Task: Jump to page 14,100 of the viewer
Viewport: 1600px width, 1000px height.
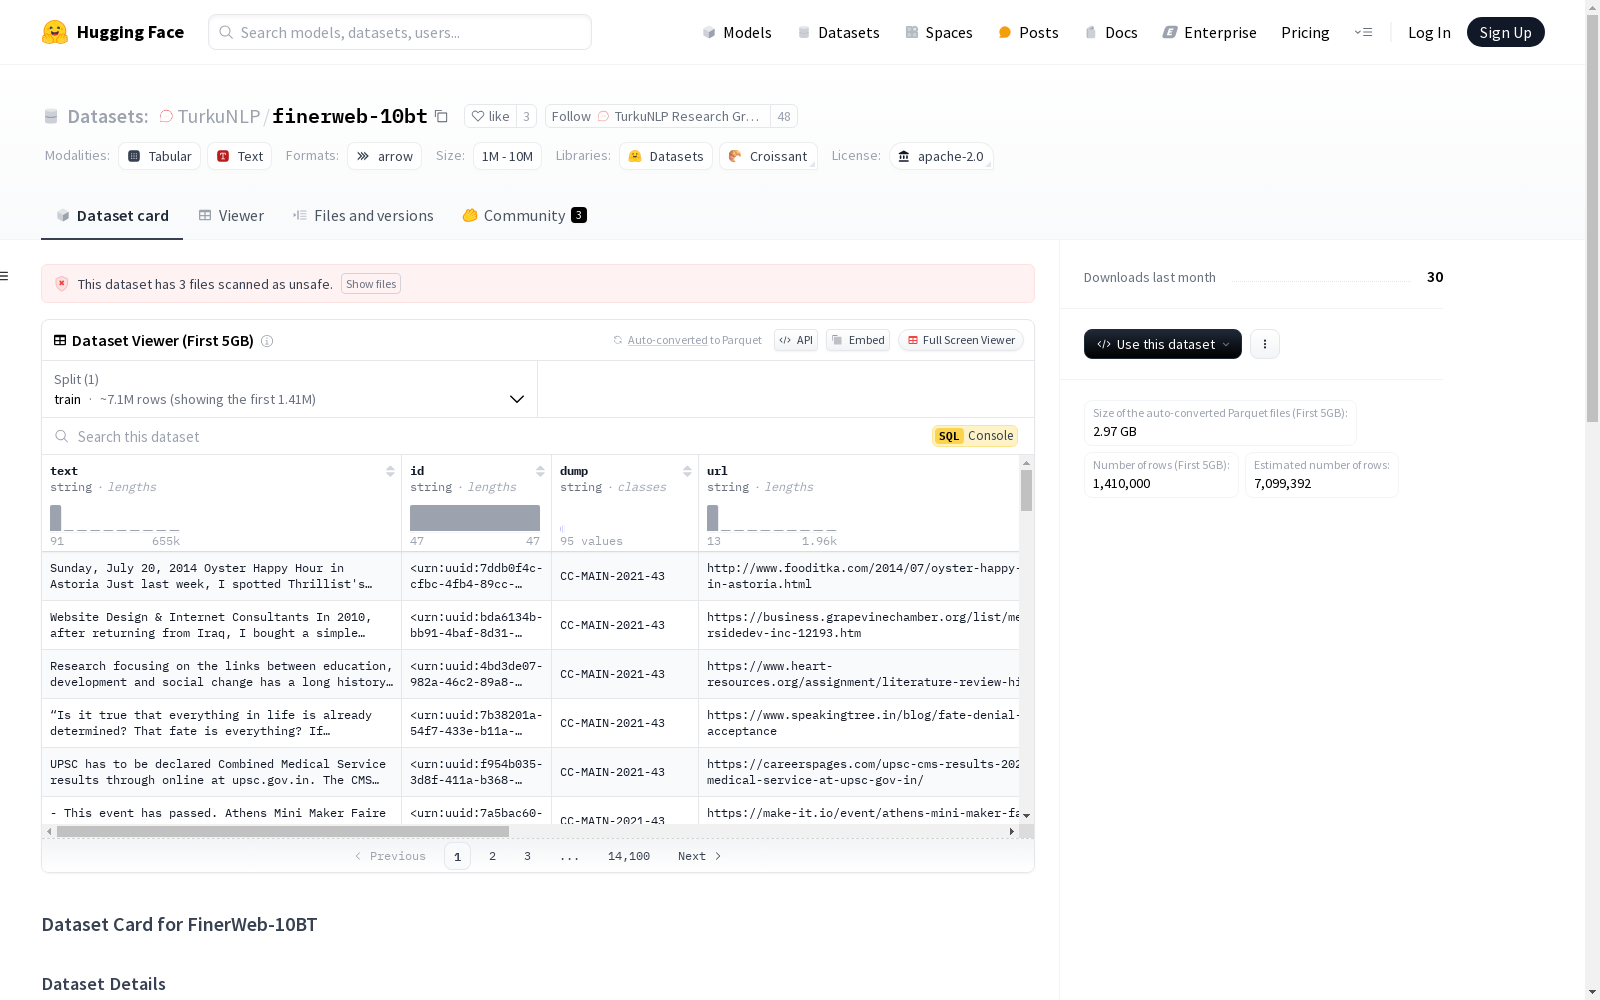Action: (x=629, y=856)
